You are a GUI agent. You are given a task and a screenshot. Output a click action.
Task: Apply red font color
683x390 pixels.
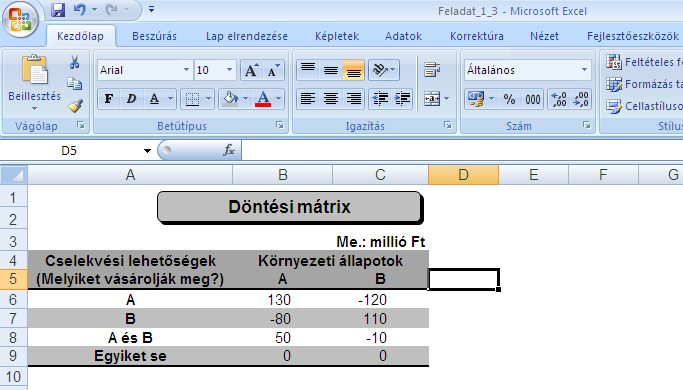click(x=263, y=99)
